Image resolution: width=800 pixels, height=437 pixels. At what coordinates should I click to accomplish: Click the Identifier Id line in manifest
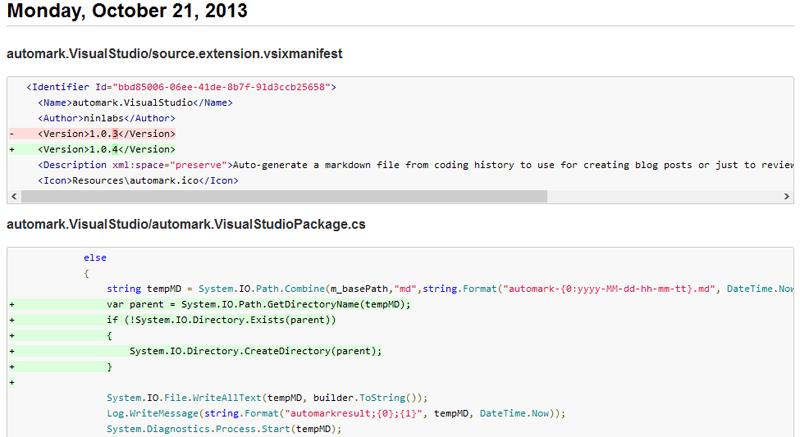coord(181,87)
